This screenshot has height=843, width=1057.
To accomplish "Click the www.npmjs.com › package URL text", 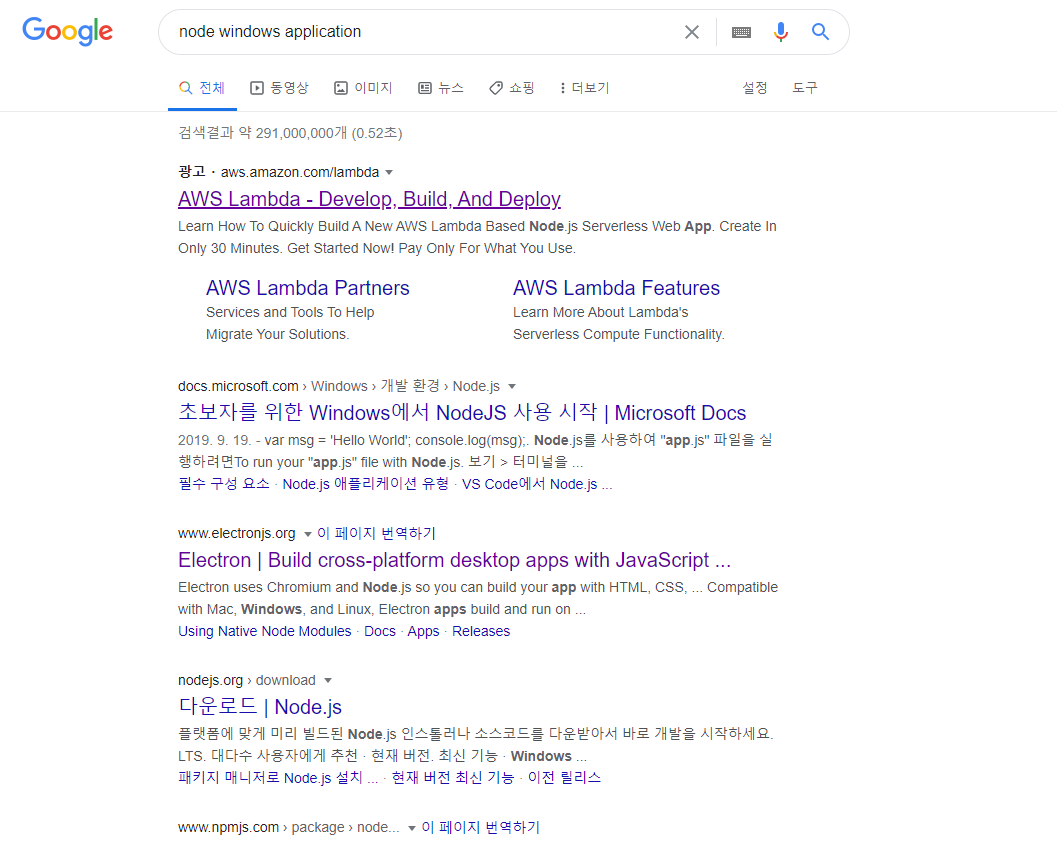I will [289, 827].
